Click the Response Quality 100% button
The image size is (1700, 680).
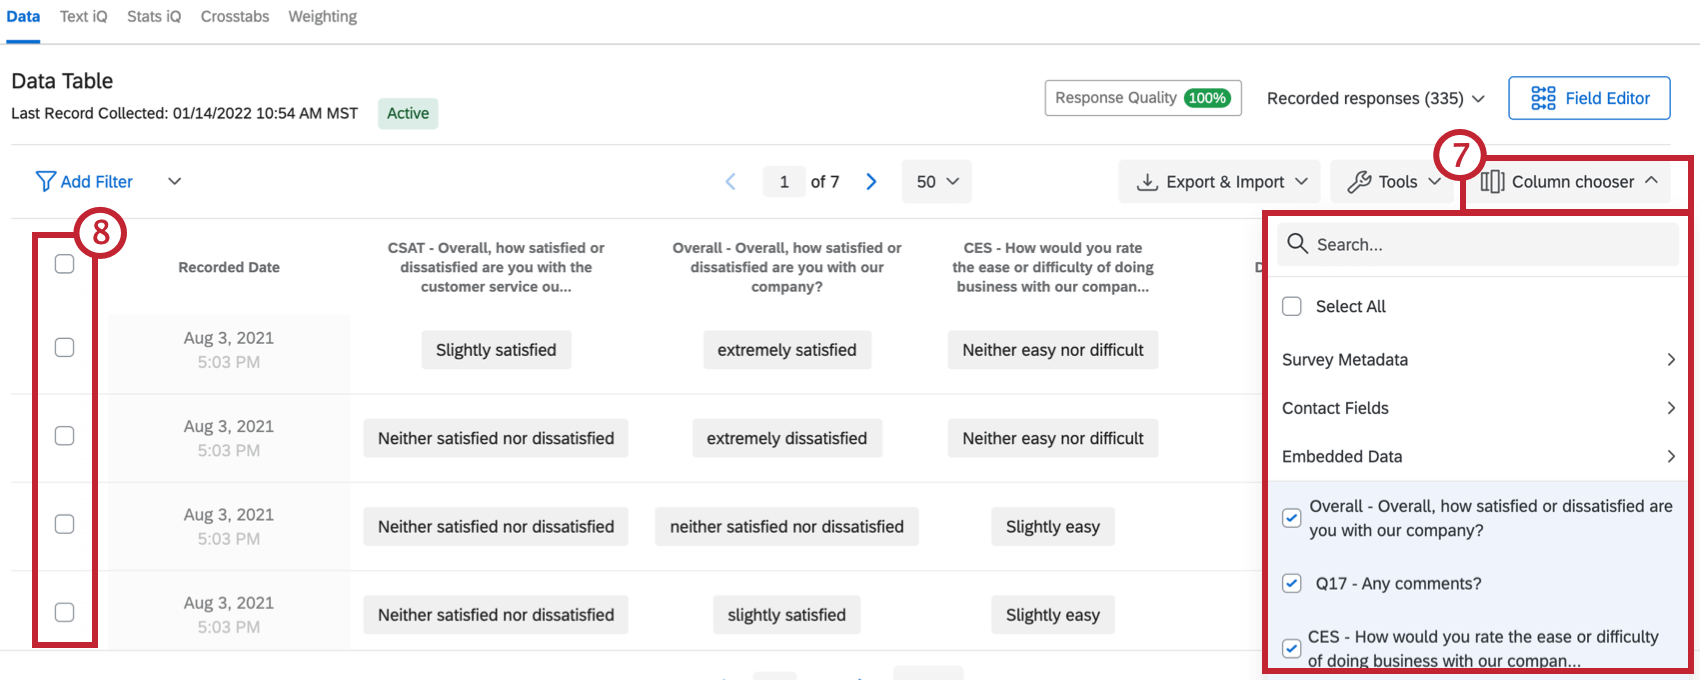[1142, 98]
